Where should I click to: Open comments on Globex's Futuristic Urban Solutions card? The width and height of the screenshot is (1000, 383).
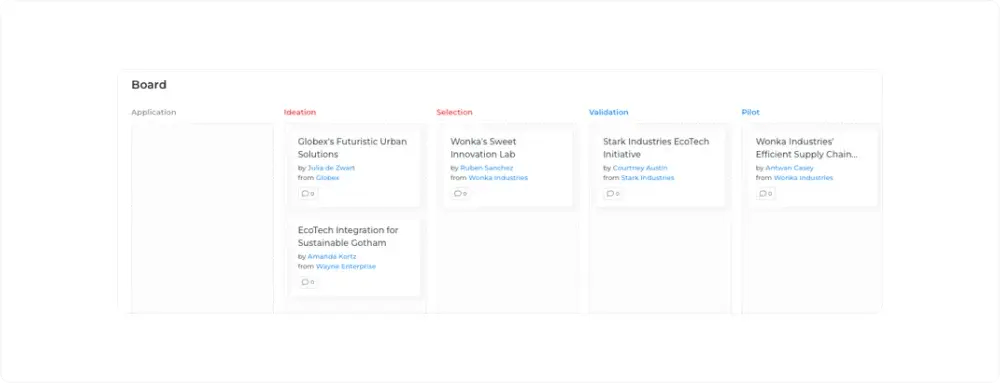(308, 194)
